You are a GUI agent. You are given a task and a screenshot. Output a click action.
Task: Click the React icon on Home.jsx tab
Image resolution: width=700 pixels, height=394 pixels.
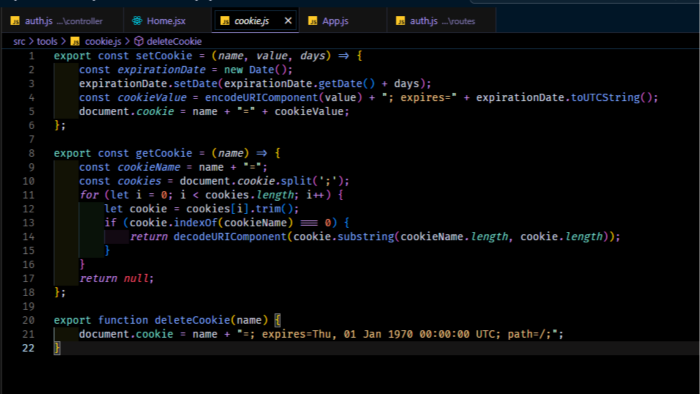pos(137,21)
